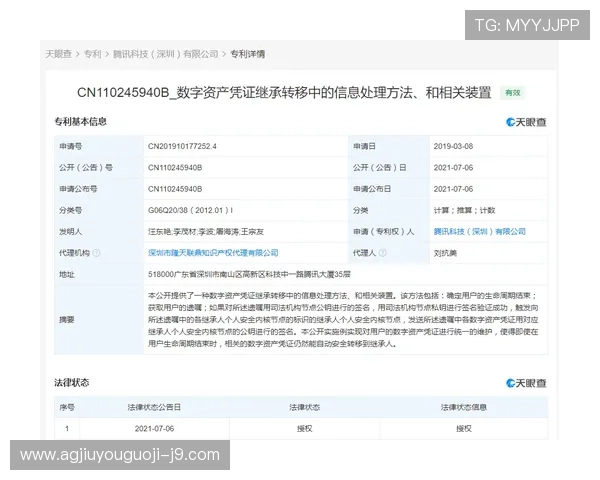Click the 法律状态公告日 column header
The width and height of the screenshot is (600, 480).
(x=154, y=407)
